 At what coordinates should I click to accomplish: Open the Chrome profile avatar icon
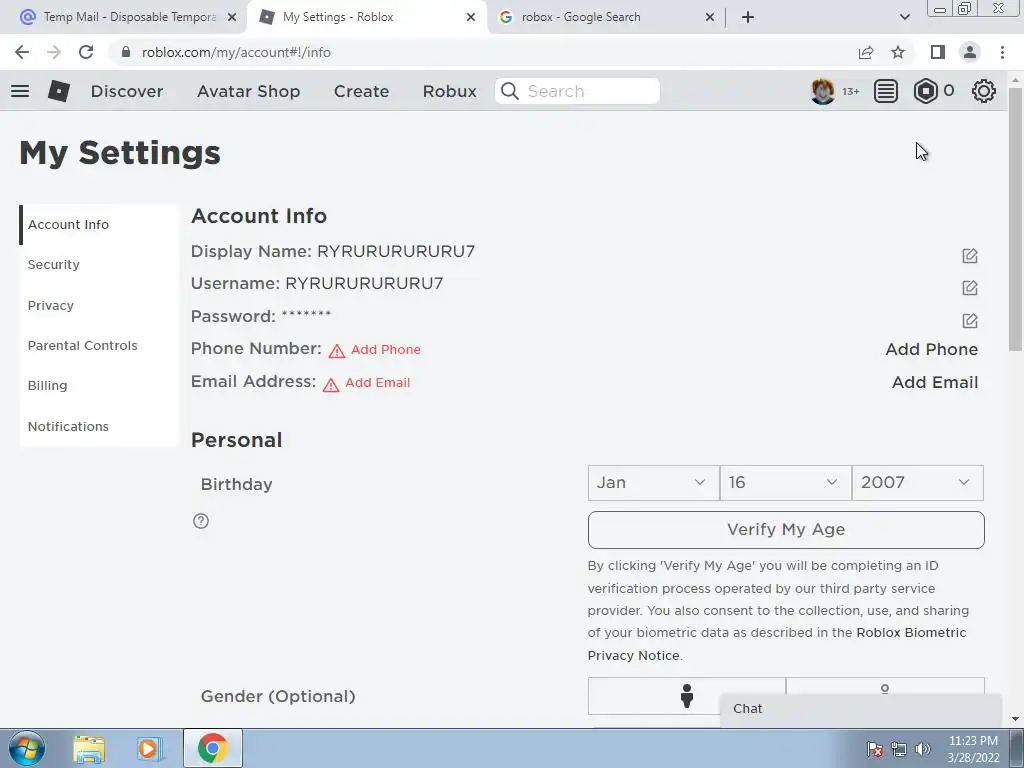coord(970,52)
